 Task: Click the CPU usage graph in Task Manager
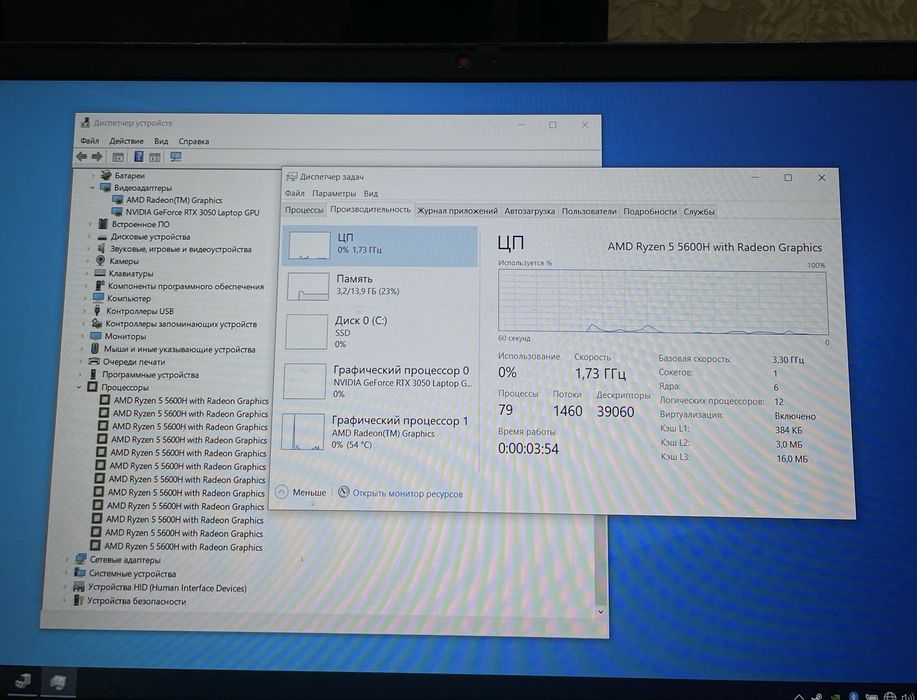tap(663, 302)
